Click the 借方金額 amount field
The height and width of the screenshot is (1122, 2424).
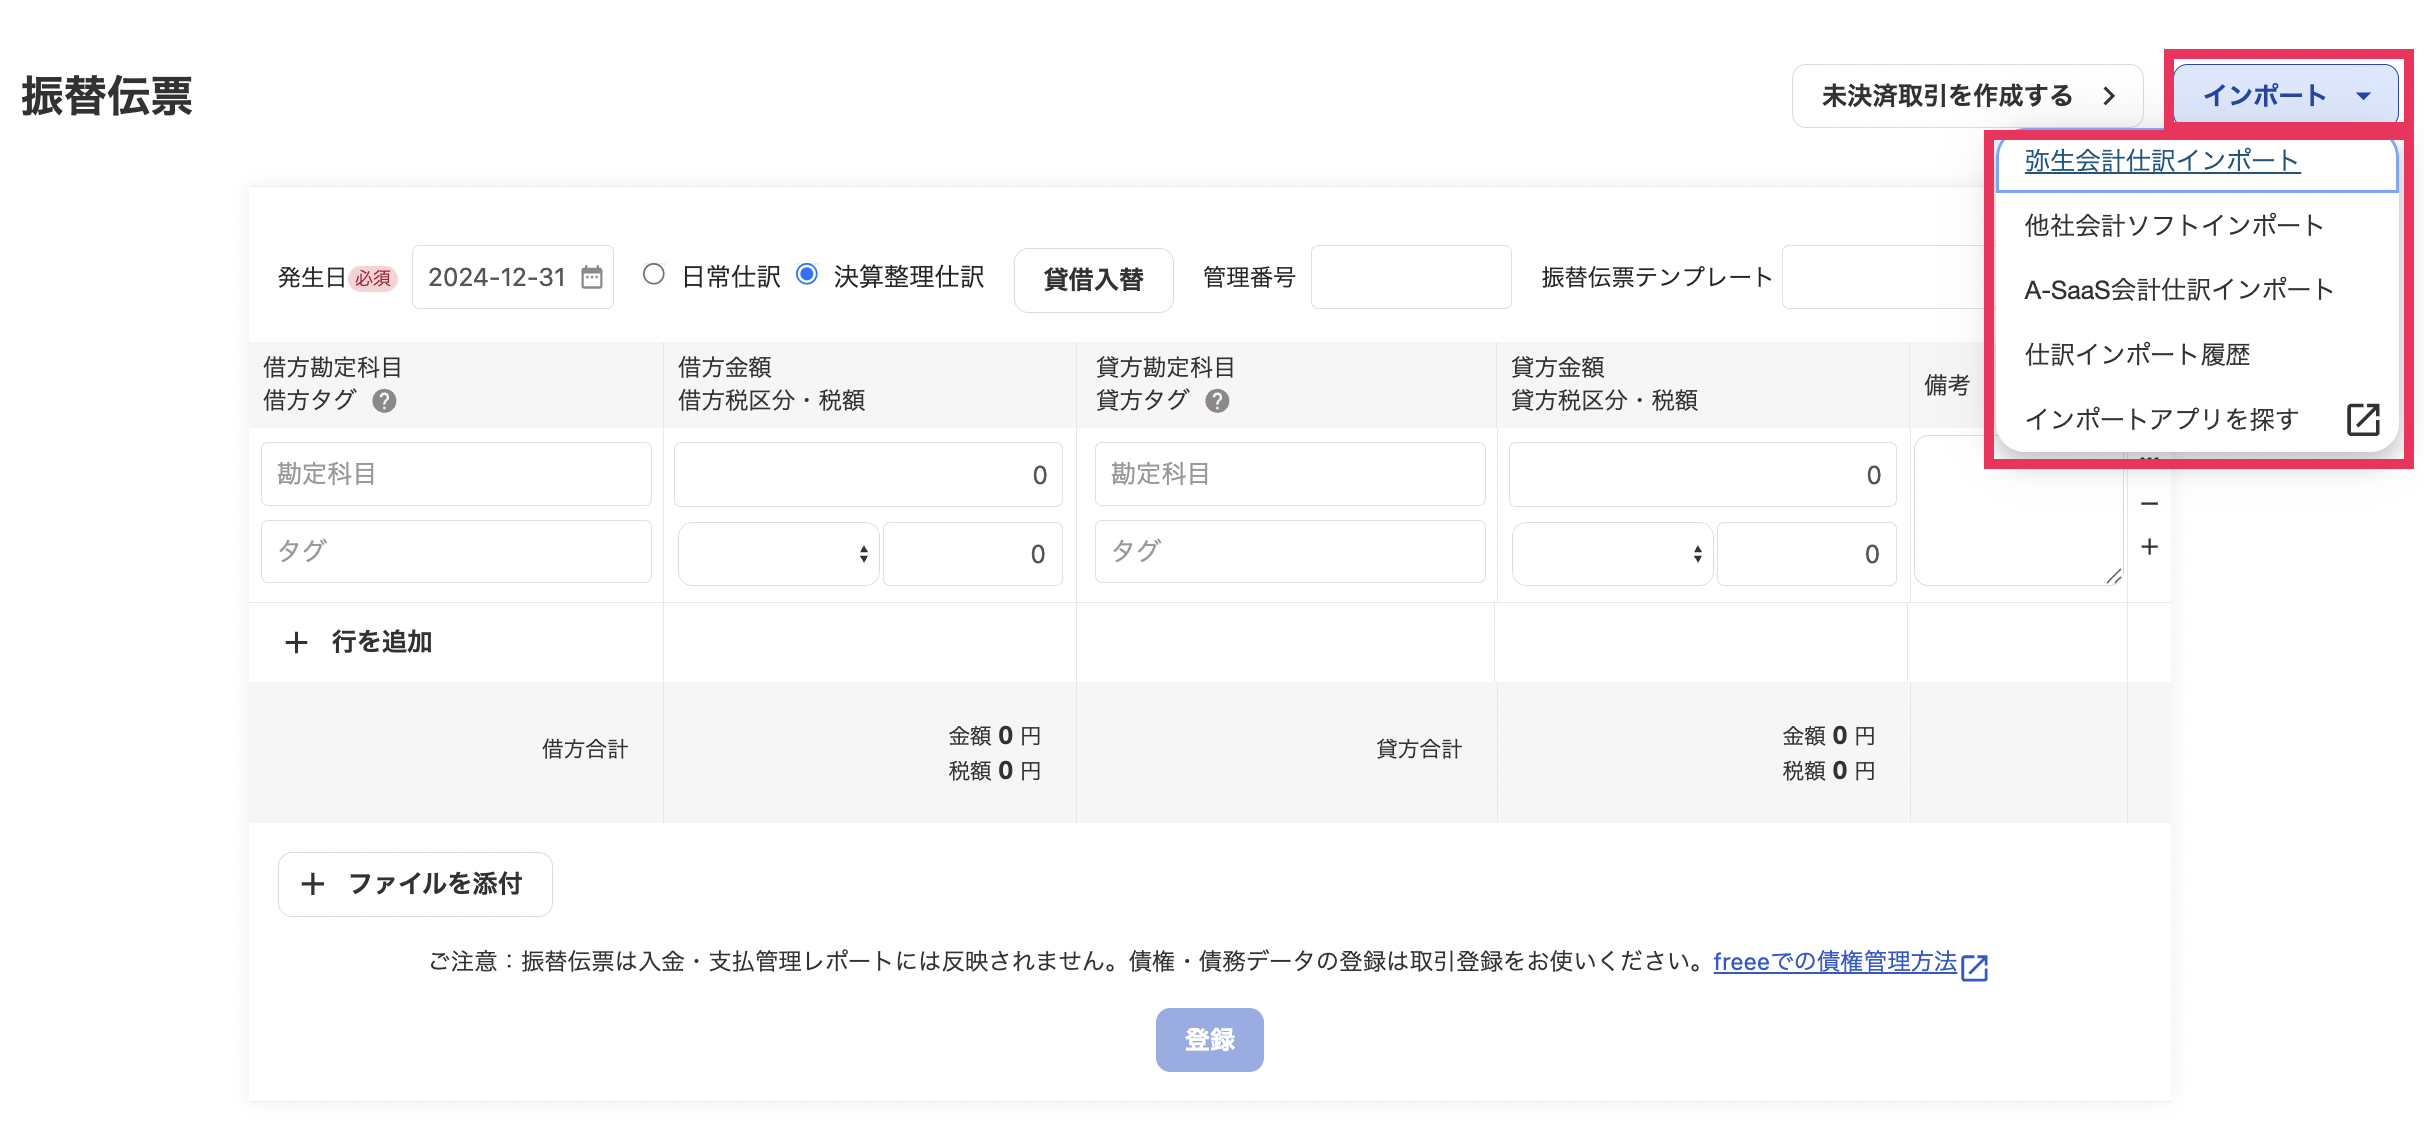point(868,475)
